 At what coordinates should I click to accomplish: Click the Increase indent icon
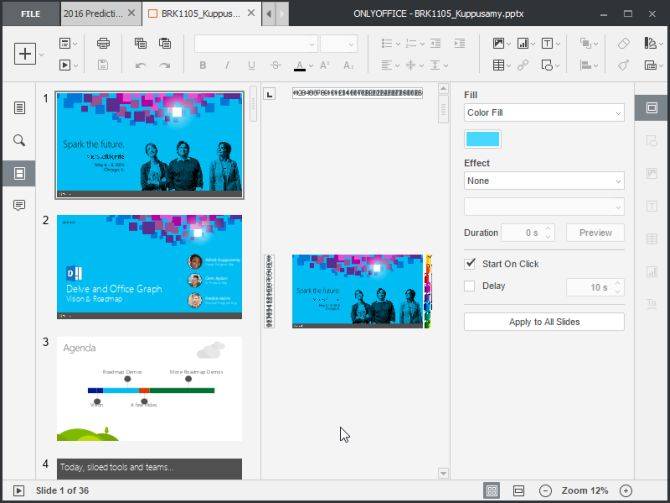click(x=460, y=43)
